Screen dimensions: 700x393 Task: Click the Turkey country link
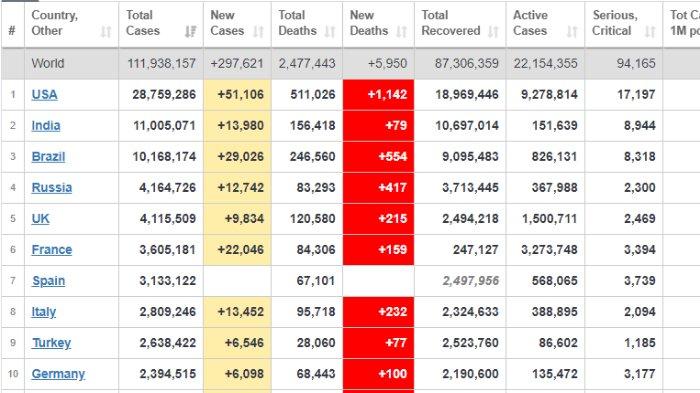point(52,343)
